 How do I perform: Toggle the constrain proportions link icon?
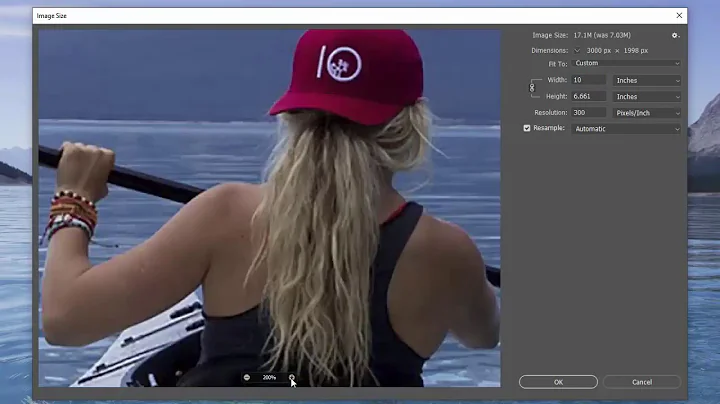pos(532,87)
